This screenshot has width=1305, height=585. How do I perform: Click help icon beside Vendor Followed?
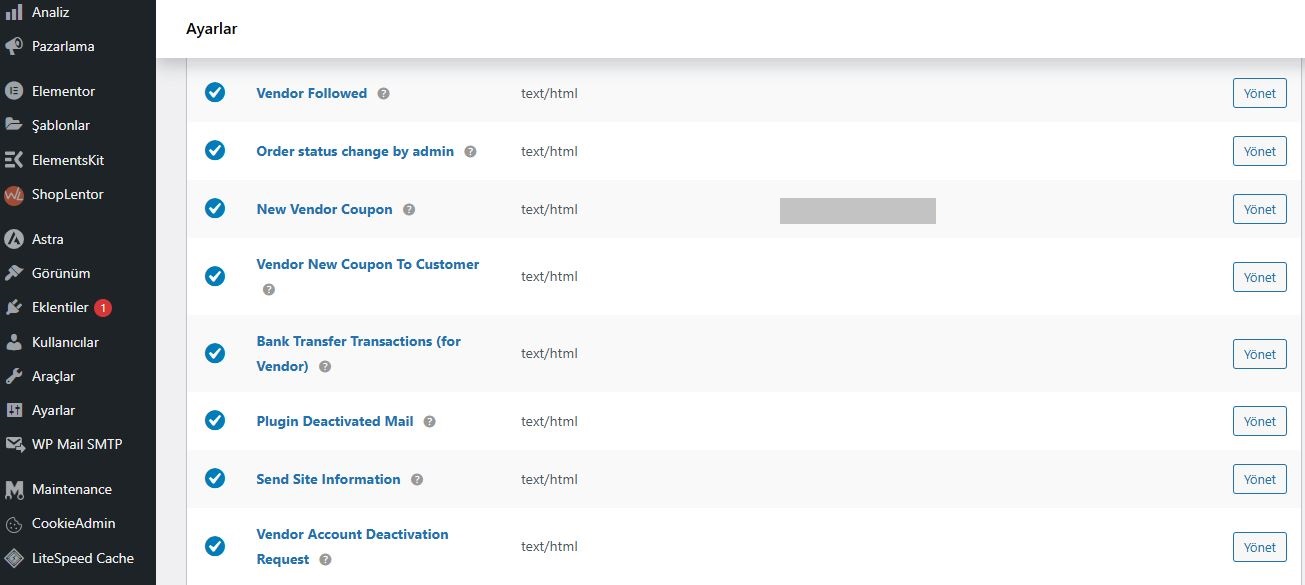point(383,94)
